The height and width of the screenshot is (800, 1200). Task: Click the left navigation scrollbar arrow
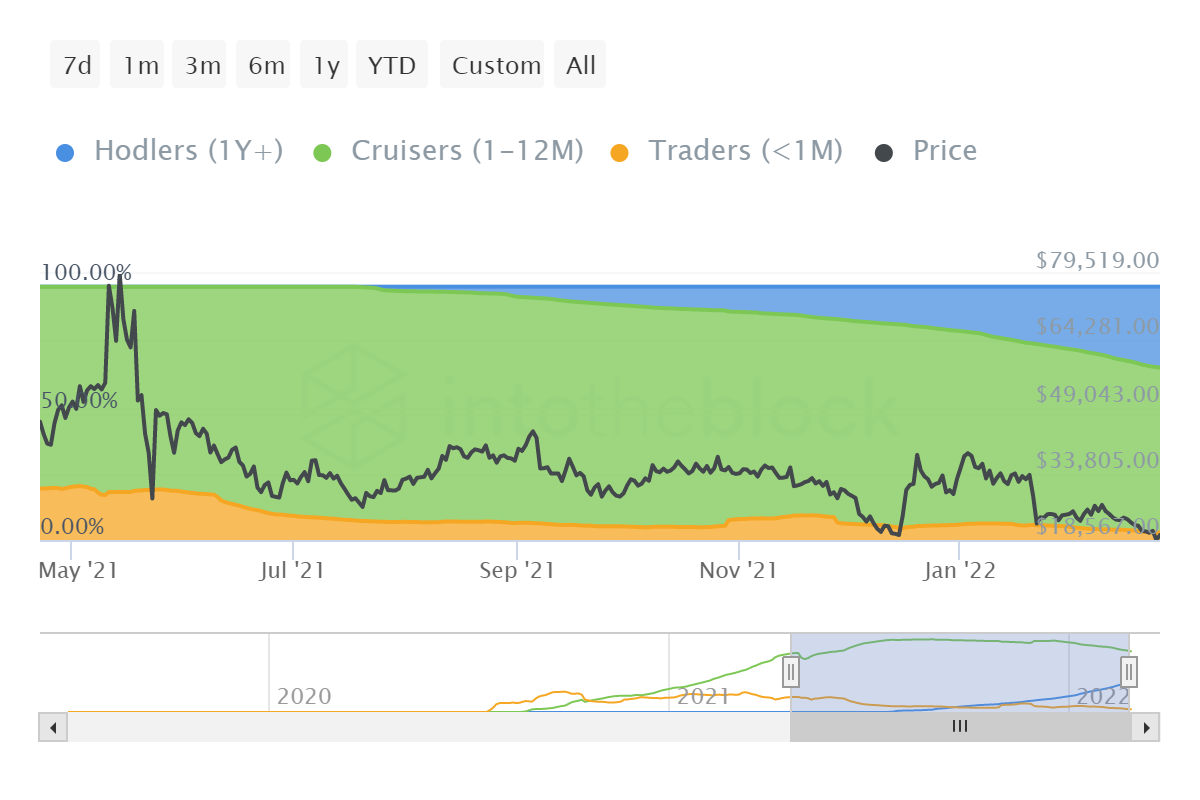point(52,727)
